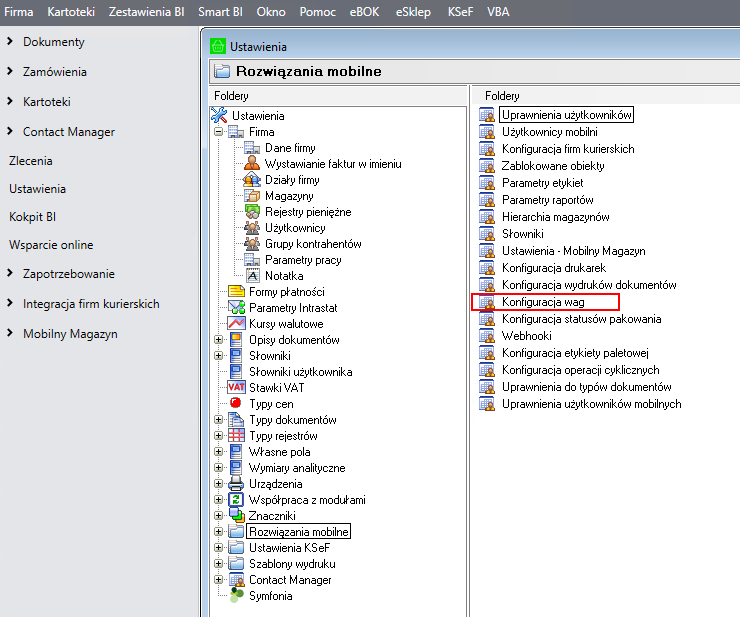Select Użytkownicy mobilni in folder list
This screenshot has width=740, height=617.
click(550, 132)
